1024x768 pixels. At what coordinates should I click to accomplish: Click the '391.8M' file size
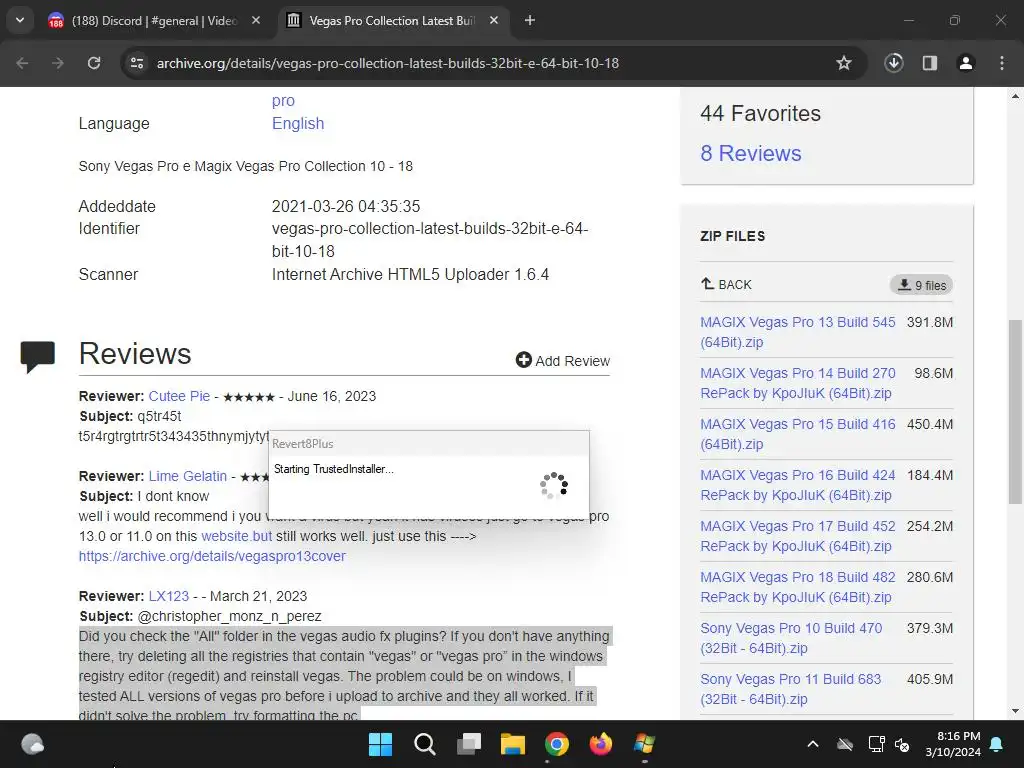coord(930,323)
